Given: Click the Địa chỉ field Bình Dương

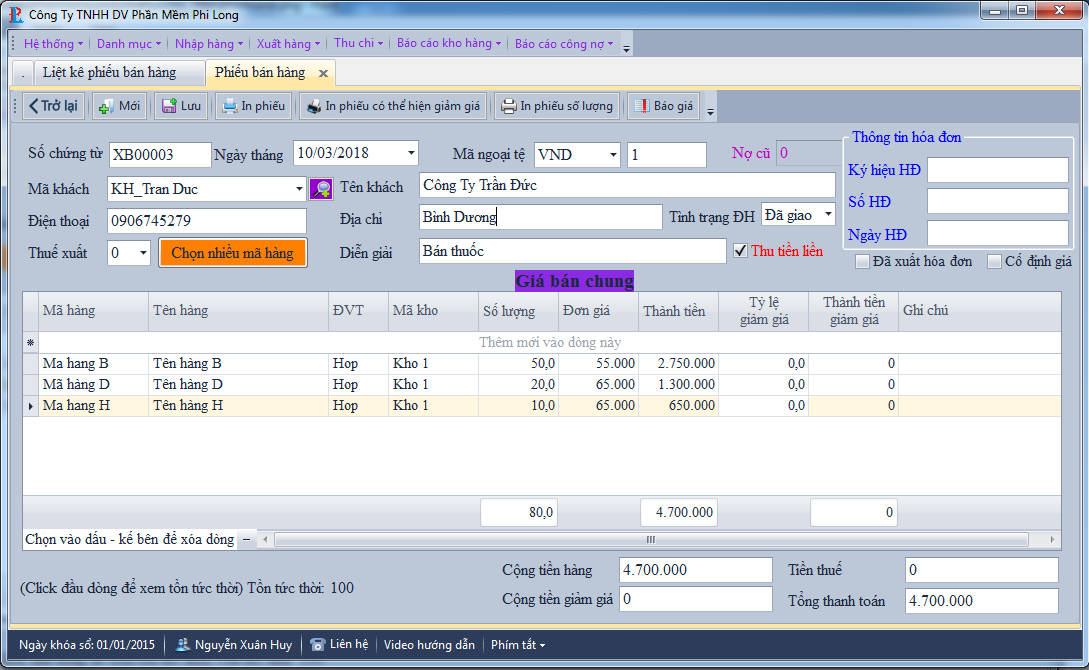Looking at the screenshot, I should coord(540,217).
